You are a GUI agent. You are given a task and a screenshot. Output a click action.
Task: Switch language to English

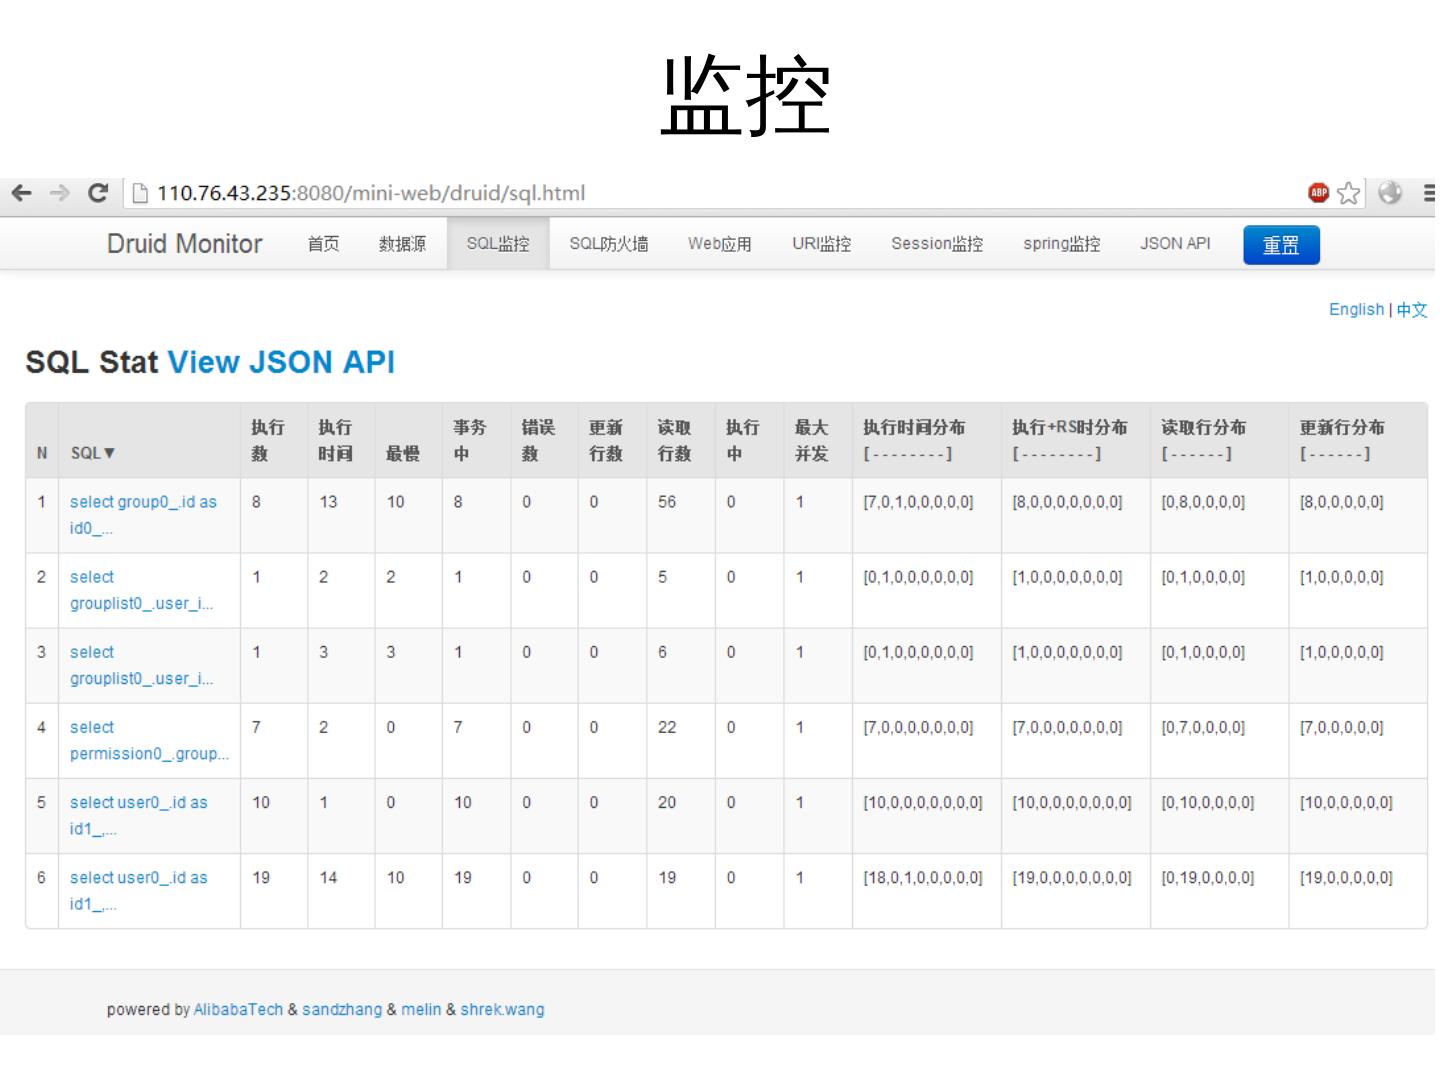point(1355,310)
